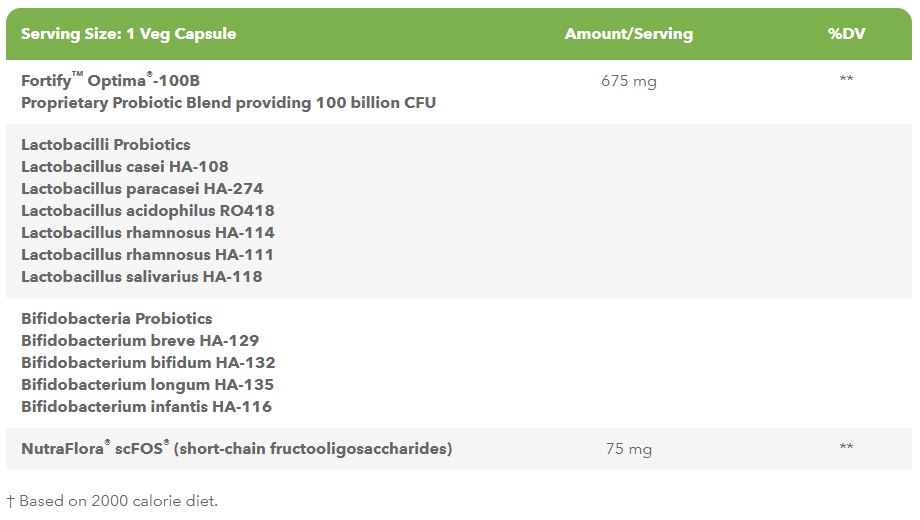The image size is (920, 520).
Task: Click Bifidobacterium infantis HA-116
Action: tap(146, 406)
